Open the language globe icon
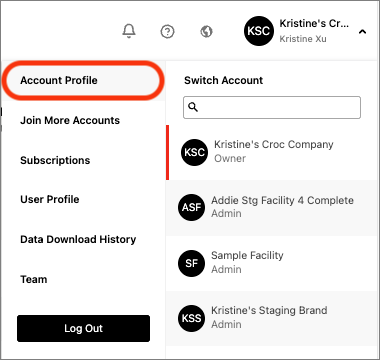380x360 pixels. 206,32
